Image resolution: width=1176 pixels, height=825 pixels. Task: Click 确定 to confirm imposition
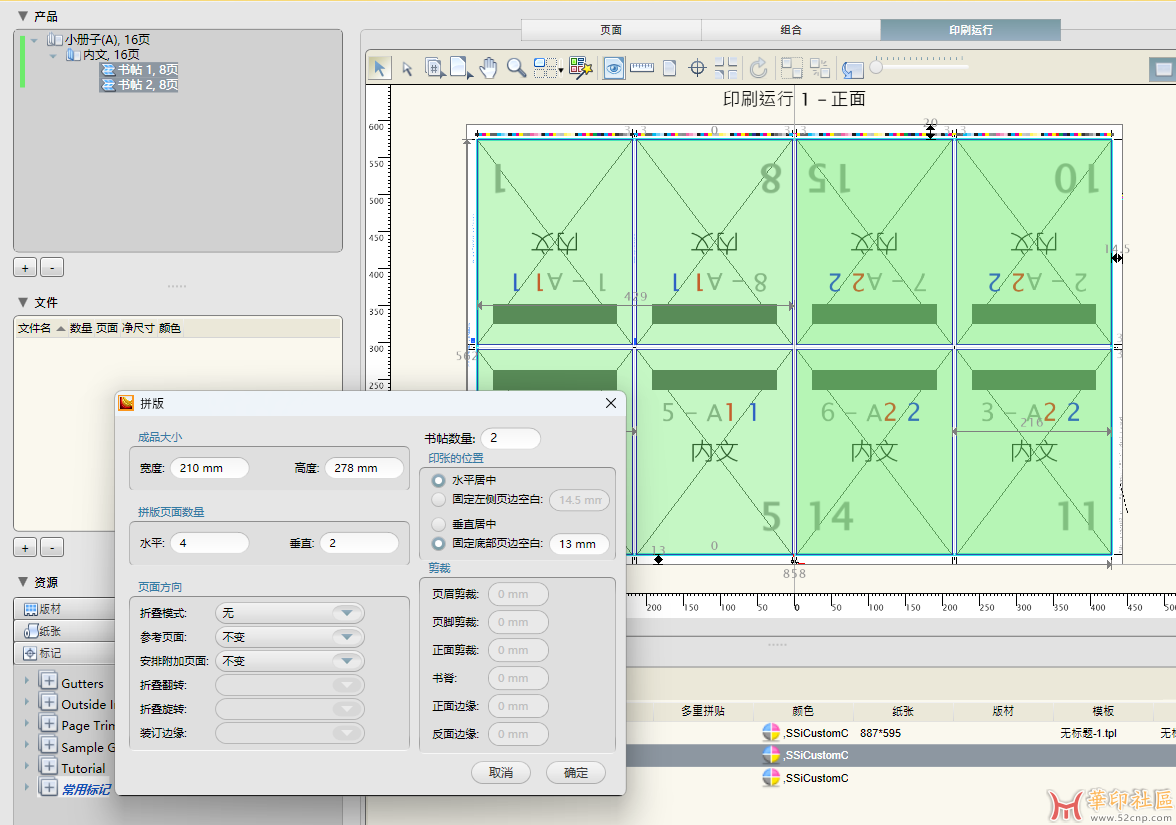tap(576, 772)
